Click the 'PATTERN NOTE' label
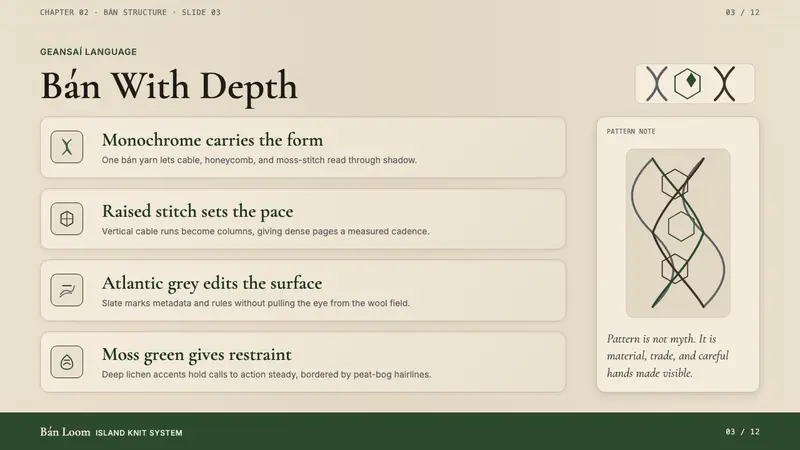The height and width of the screenshot is (450, 800). [x=631, y=131]
